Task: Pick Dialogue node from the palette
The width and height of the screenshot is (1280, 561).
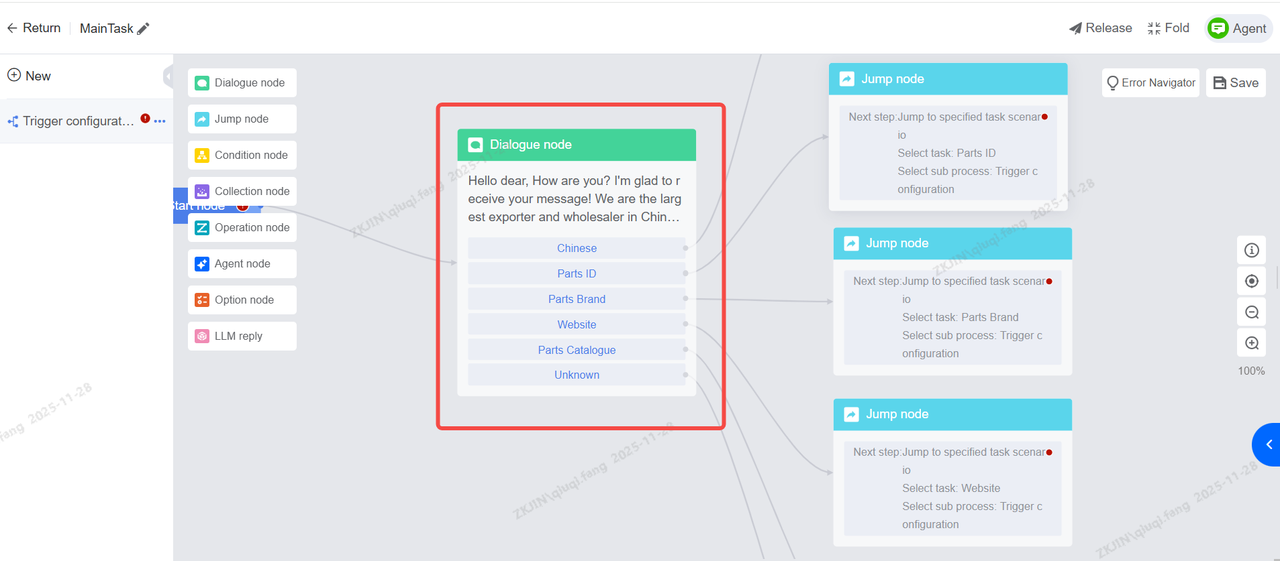Action: (242, 83)
